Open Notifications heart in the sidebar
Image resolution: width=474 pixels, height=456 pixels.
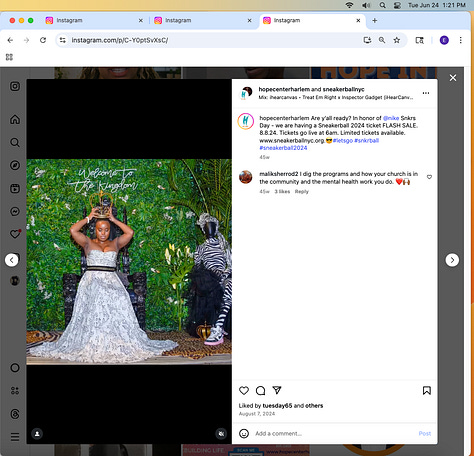(x=15, y=234)
